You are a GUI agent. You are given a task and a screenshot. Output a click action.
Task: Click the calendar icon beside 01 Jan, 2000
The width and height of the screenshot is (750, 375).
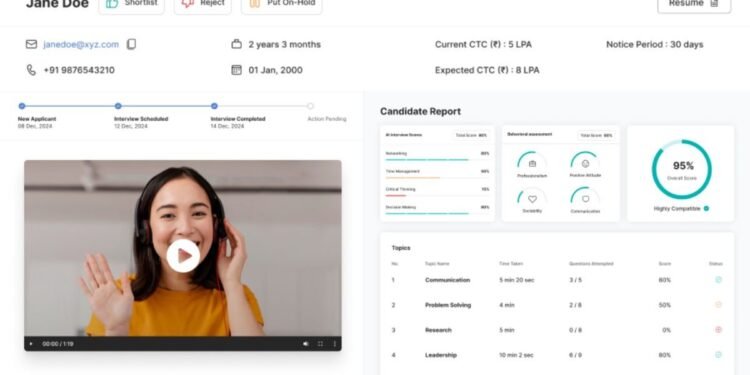[x=236, y=70]
